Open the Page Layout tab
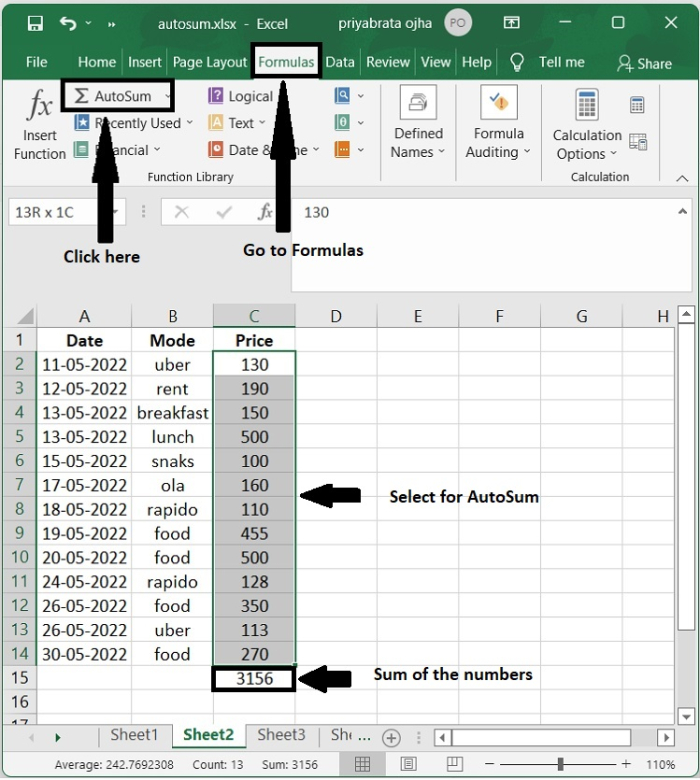 (209, 62)
